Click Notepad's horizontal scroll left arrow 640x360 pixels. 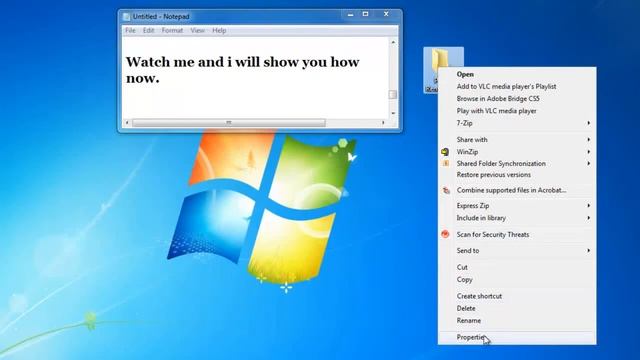[127, 122]
